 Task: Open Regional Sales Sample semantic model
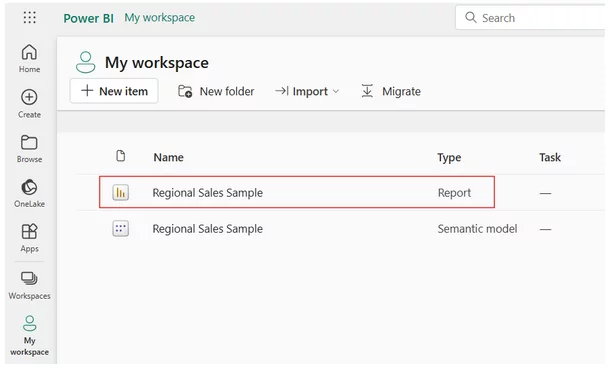point(208,229)
